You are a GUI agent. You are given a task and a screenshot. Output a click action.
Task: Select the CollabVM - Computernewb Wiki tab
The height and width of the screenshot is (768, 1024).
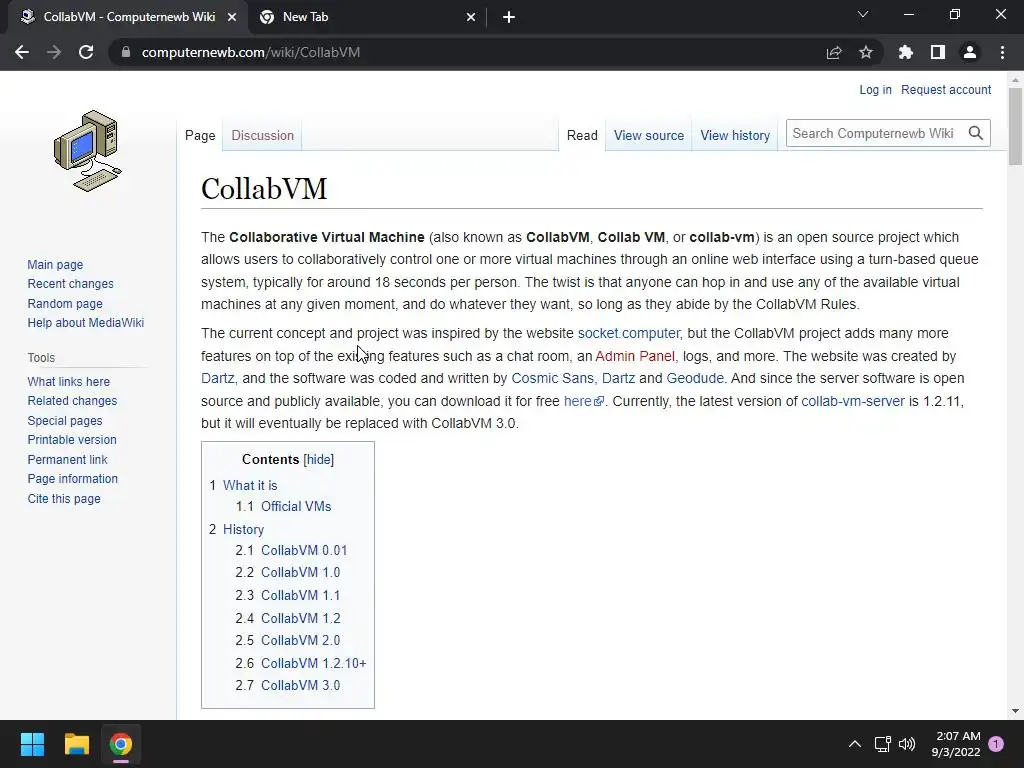click(x=129, y=17)
